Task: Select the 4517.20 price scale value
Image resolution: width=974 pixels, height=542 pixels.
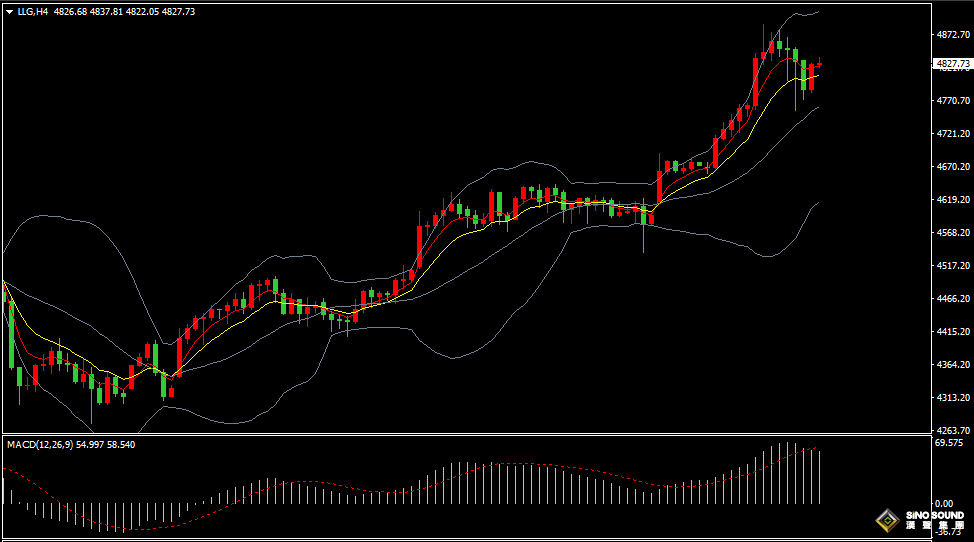Action: pos(953,265)
